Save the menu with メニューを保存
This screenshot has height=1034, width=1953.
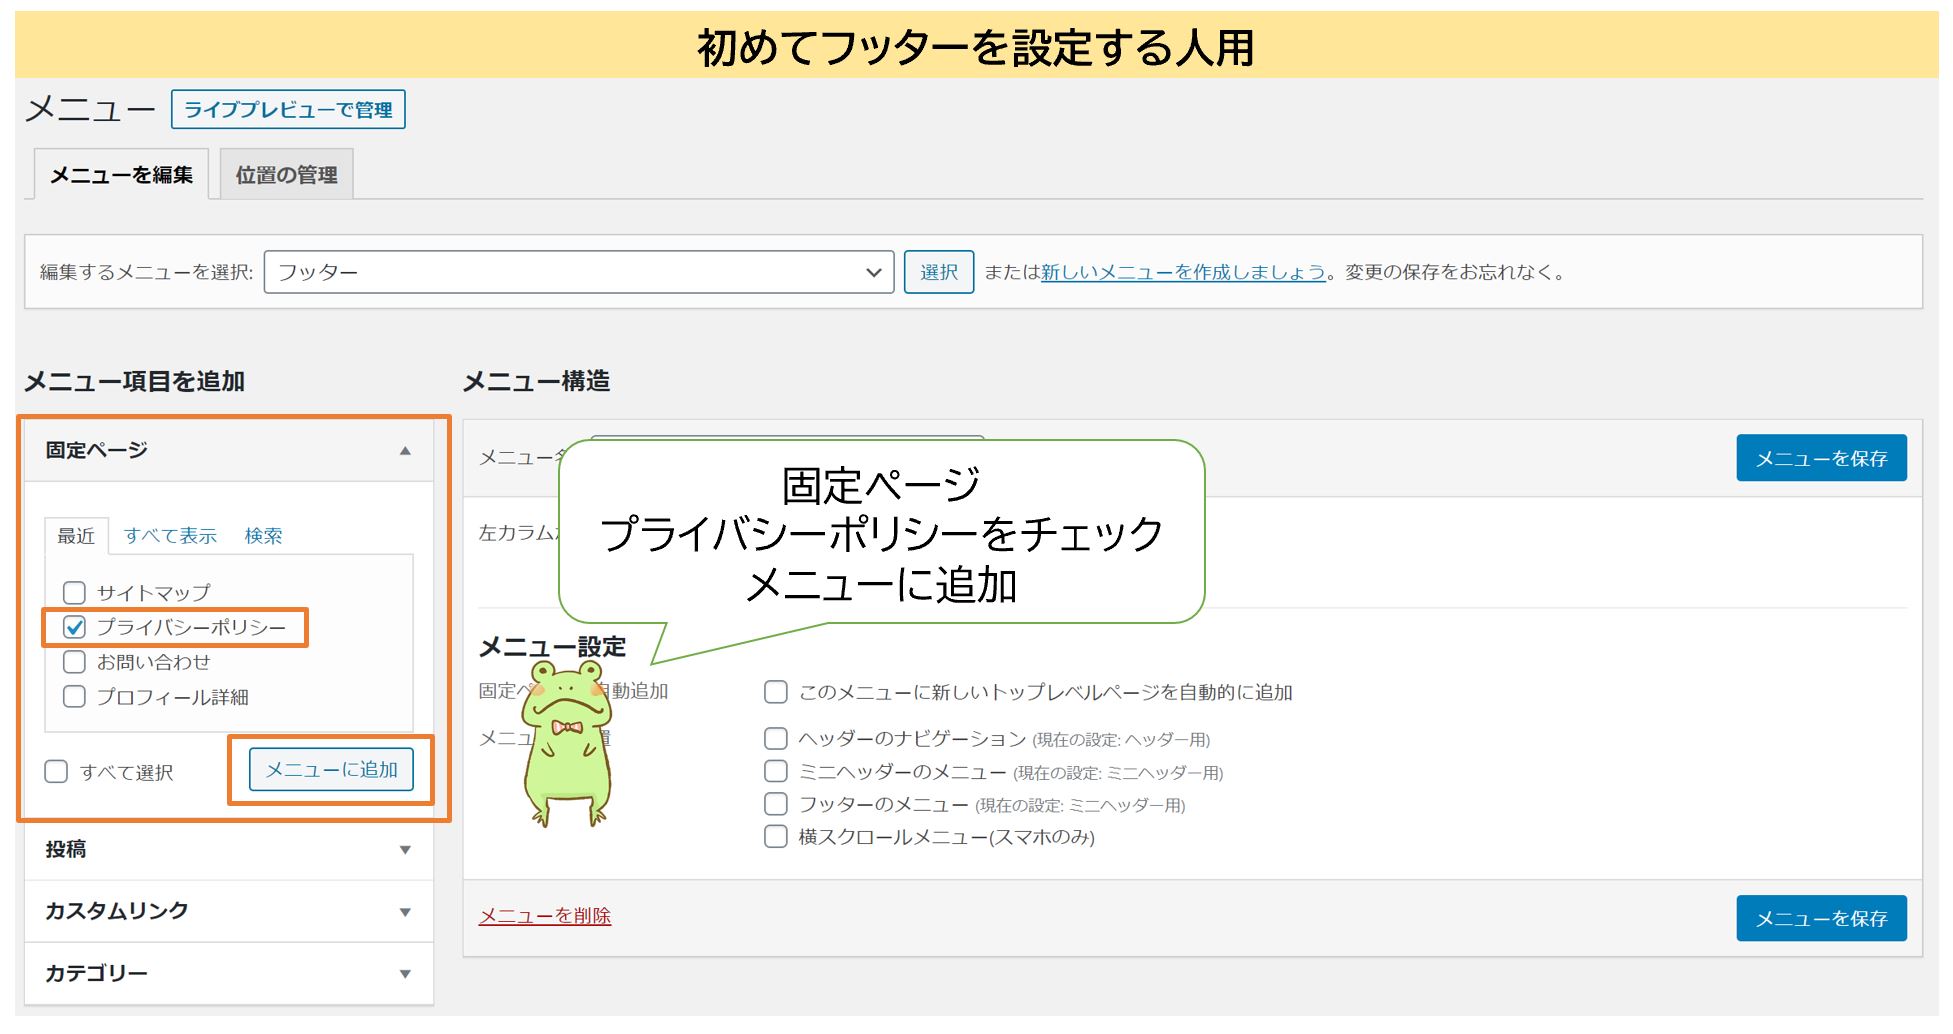1822,458
